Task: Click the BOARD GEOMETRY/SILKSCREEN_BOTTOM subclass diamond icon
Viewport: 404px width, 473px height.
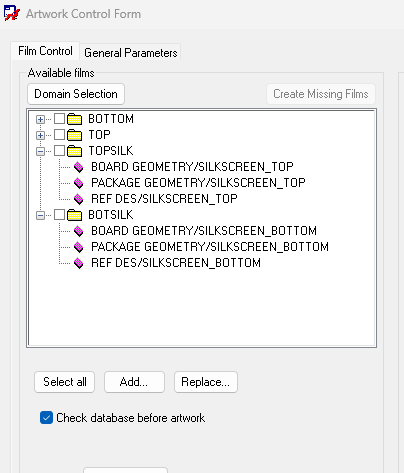Action: [79, 231]
